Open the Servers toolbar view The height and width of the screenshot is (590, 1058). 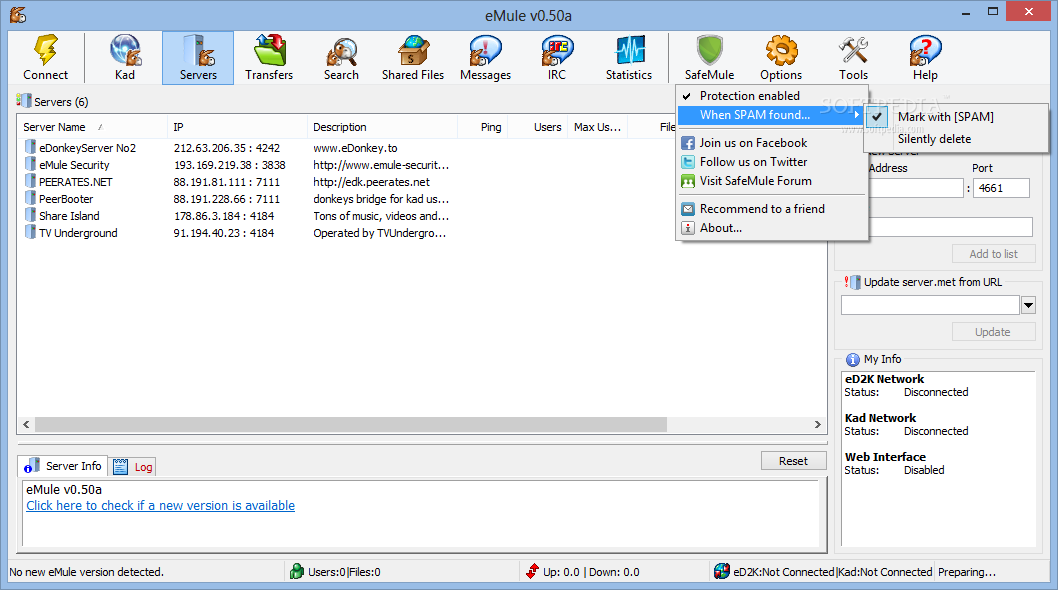198,57
